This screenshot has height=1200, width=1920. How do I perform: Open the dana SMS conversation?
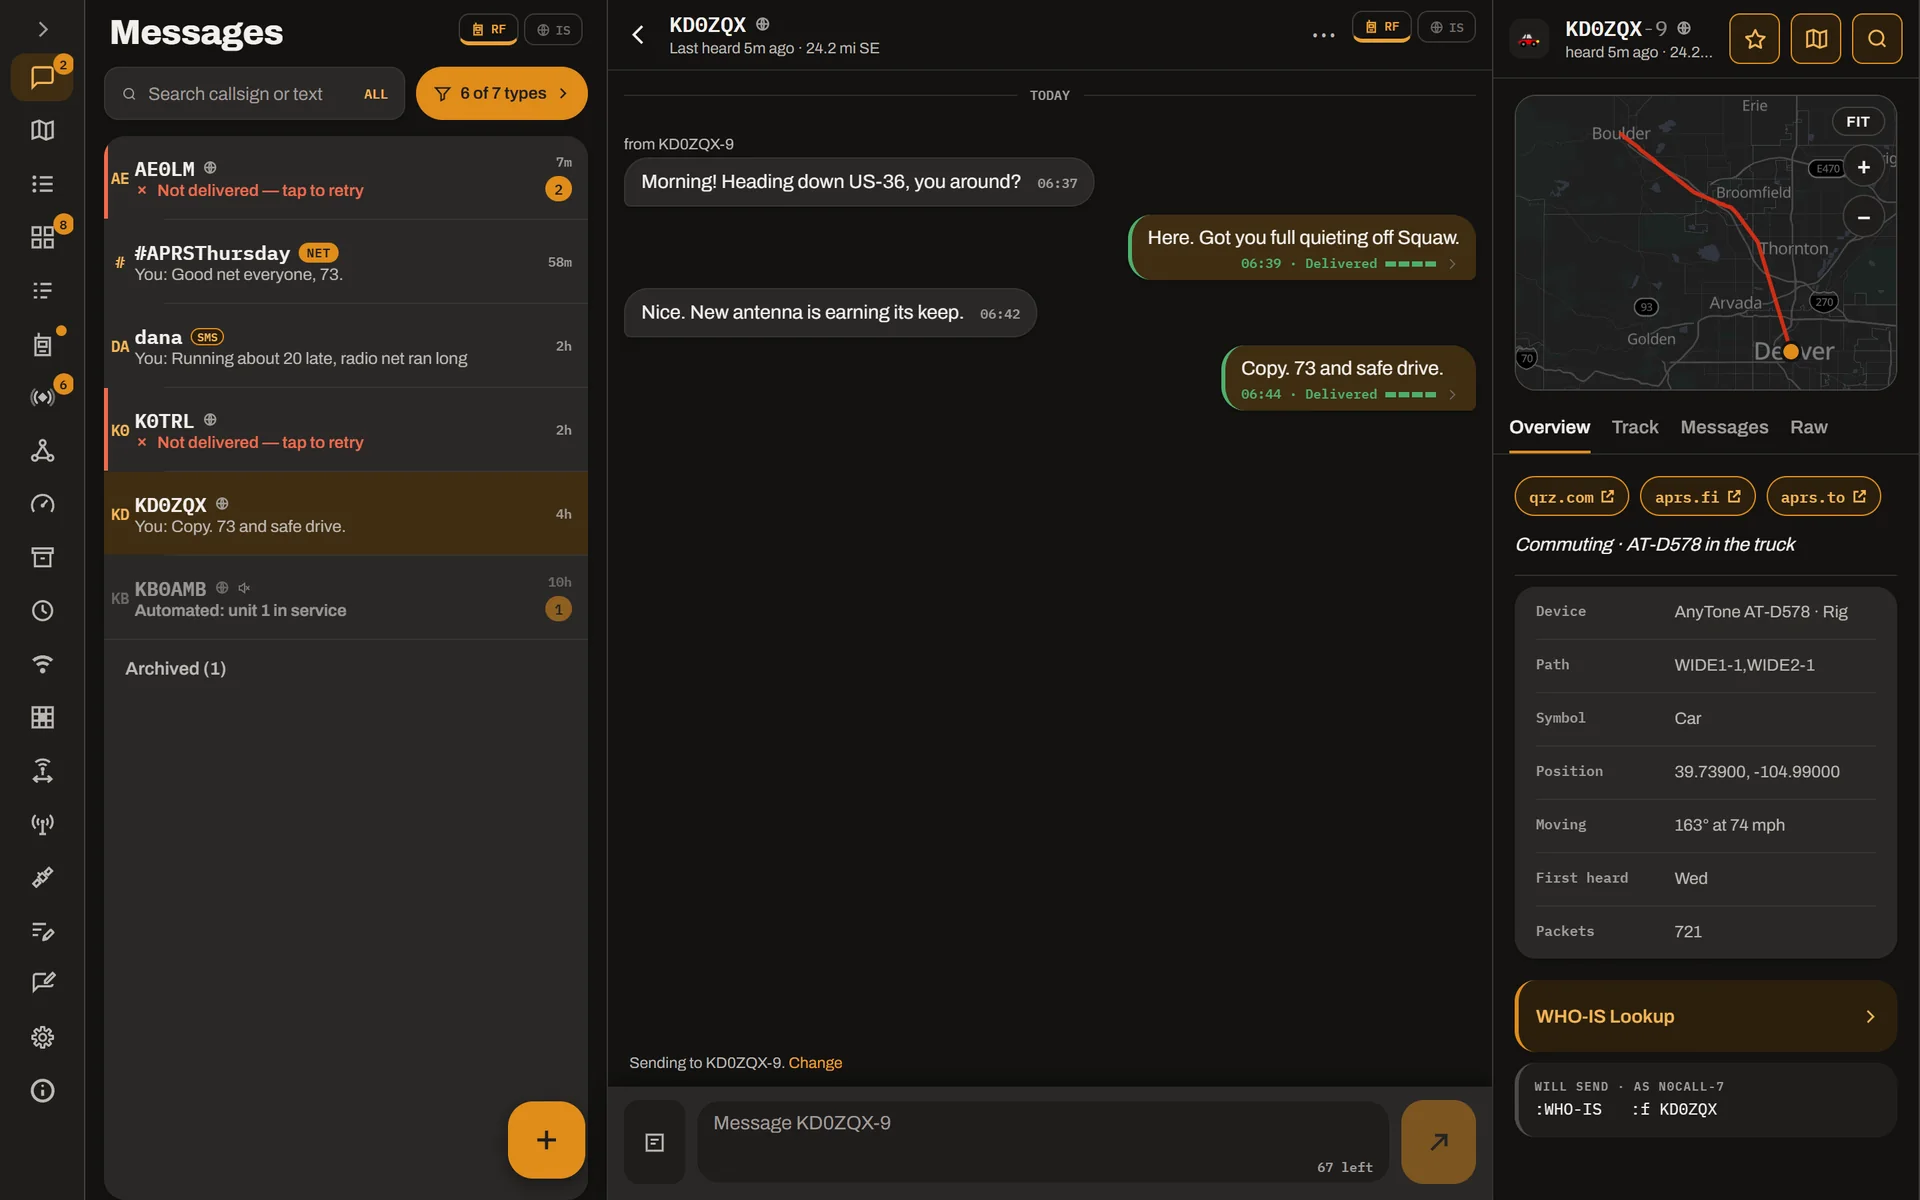tap(346, 346)
